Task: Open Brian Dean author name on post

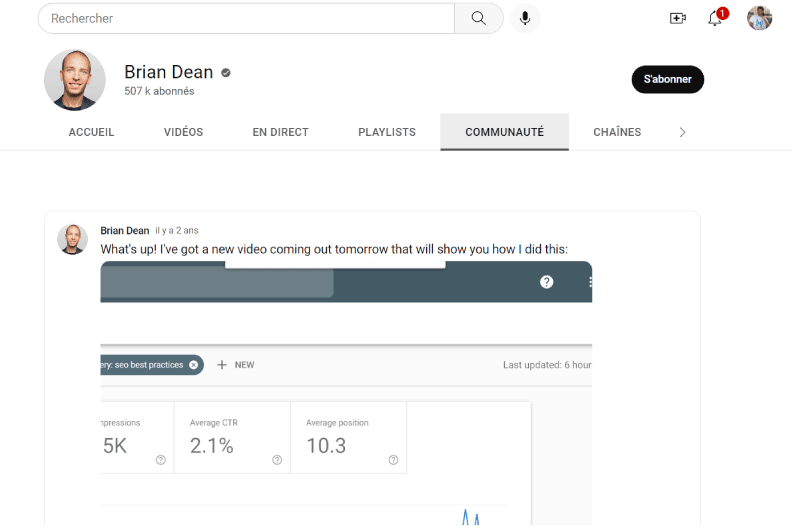Action: [124, 231]
